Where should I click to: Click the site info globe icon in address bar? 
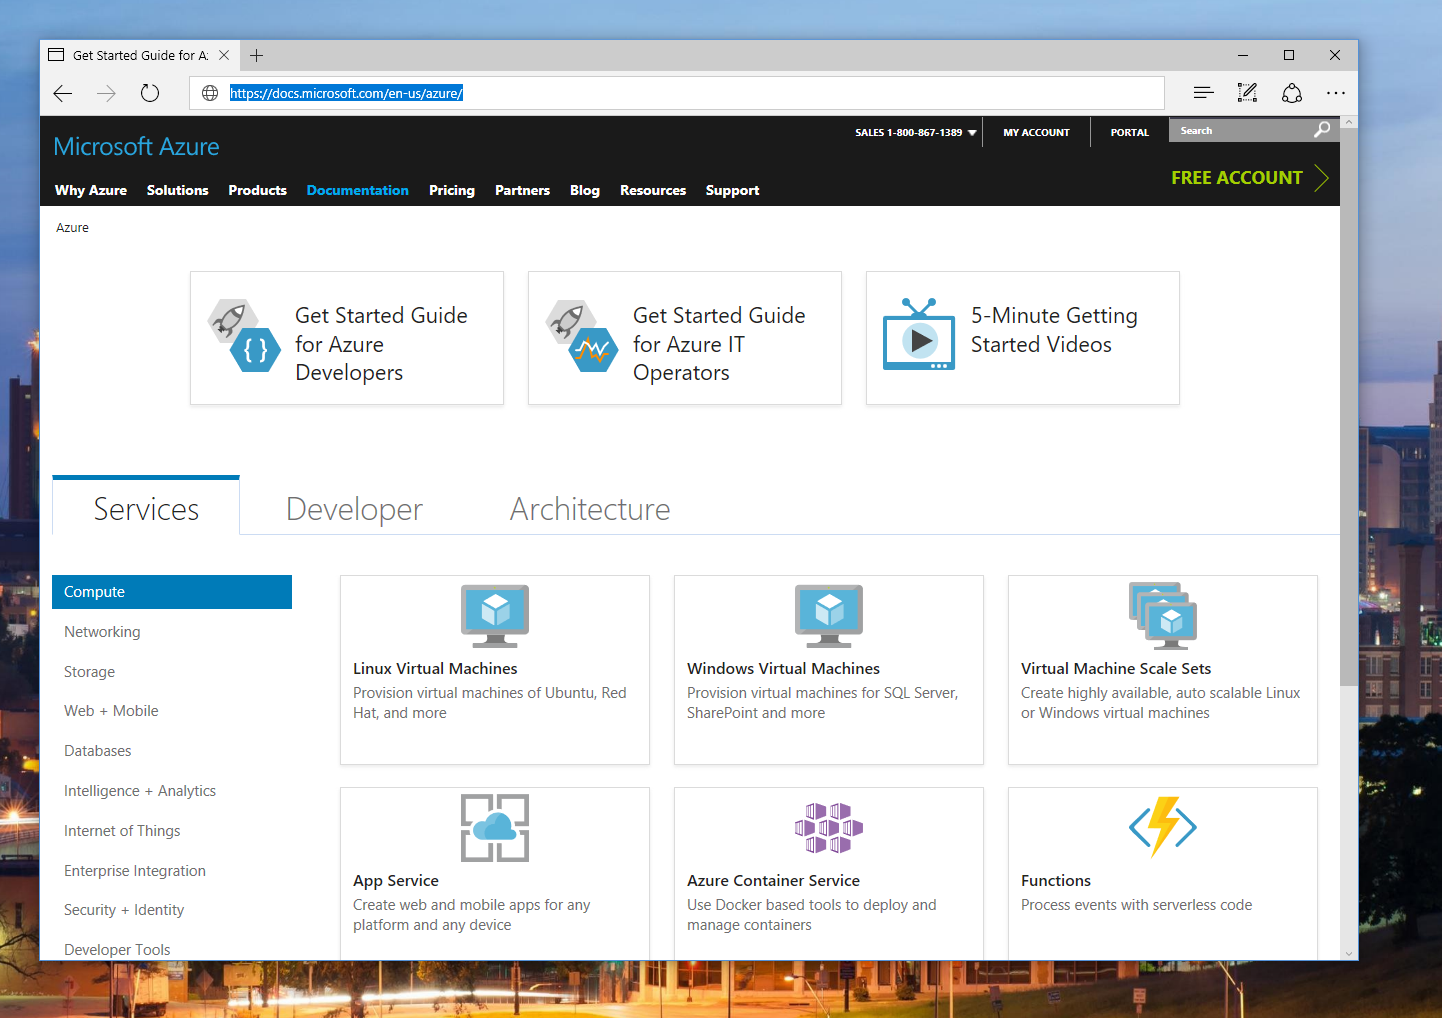210,93
